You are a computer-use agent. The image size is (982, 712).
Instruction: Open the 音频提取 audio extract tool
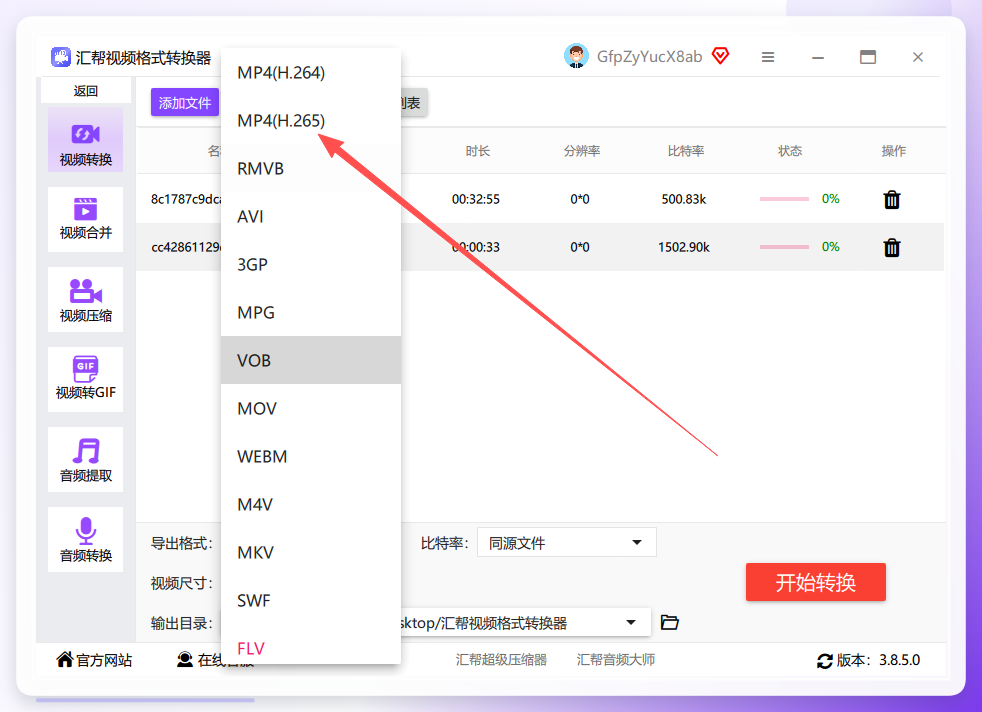(85, 460)
